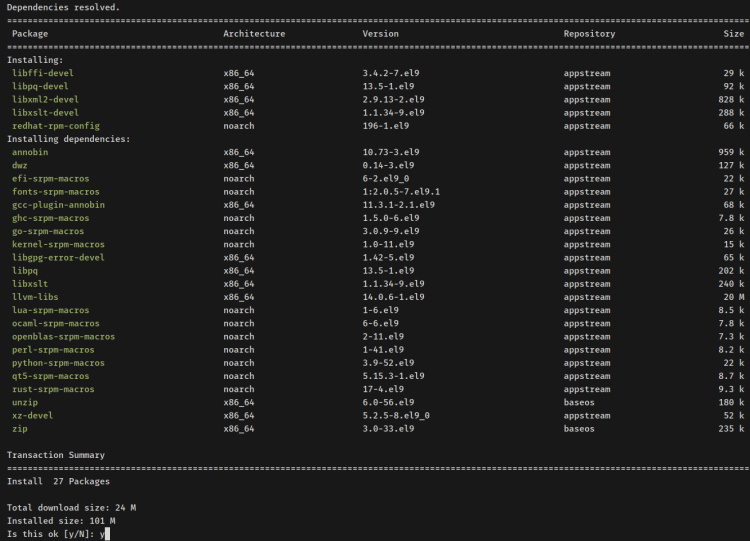The height and width of the screenshot is (541, 750).
Task: Click the llvm-libs package name
Action: (37, 297)
